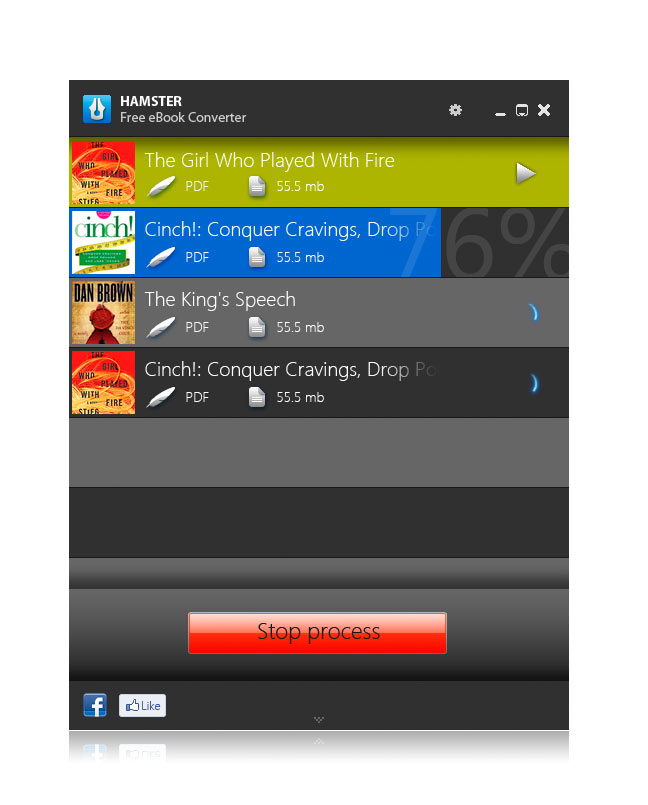
Task: Click the feather icon on King's Speech row
Action: click(161, 327)
